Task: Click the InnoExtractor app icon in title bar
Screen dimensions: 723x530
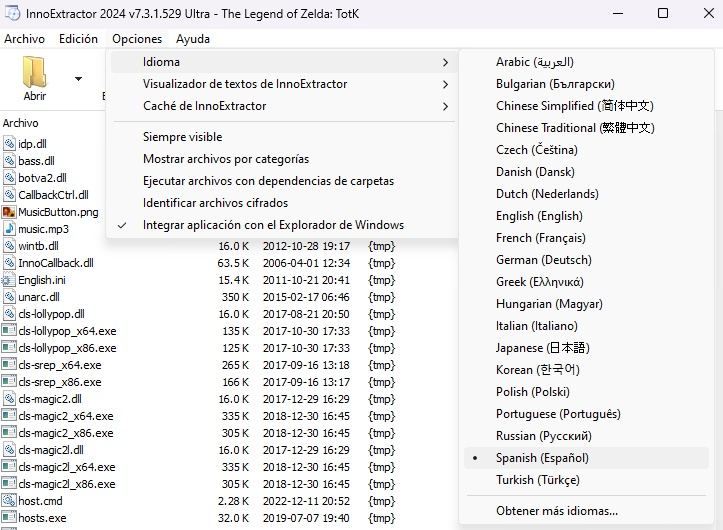Action: coord(12,13)
